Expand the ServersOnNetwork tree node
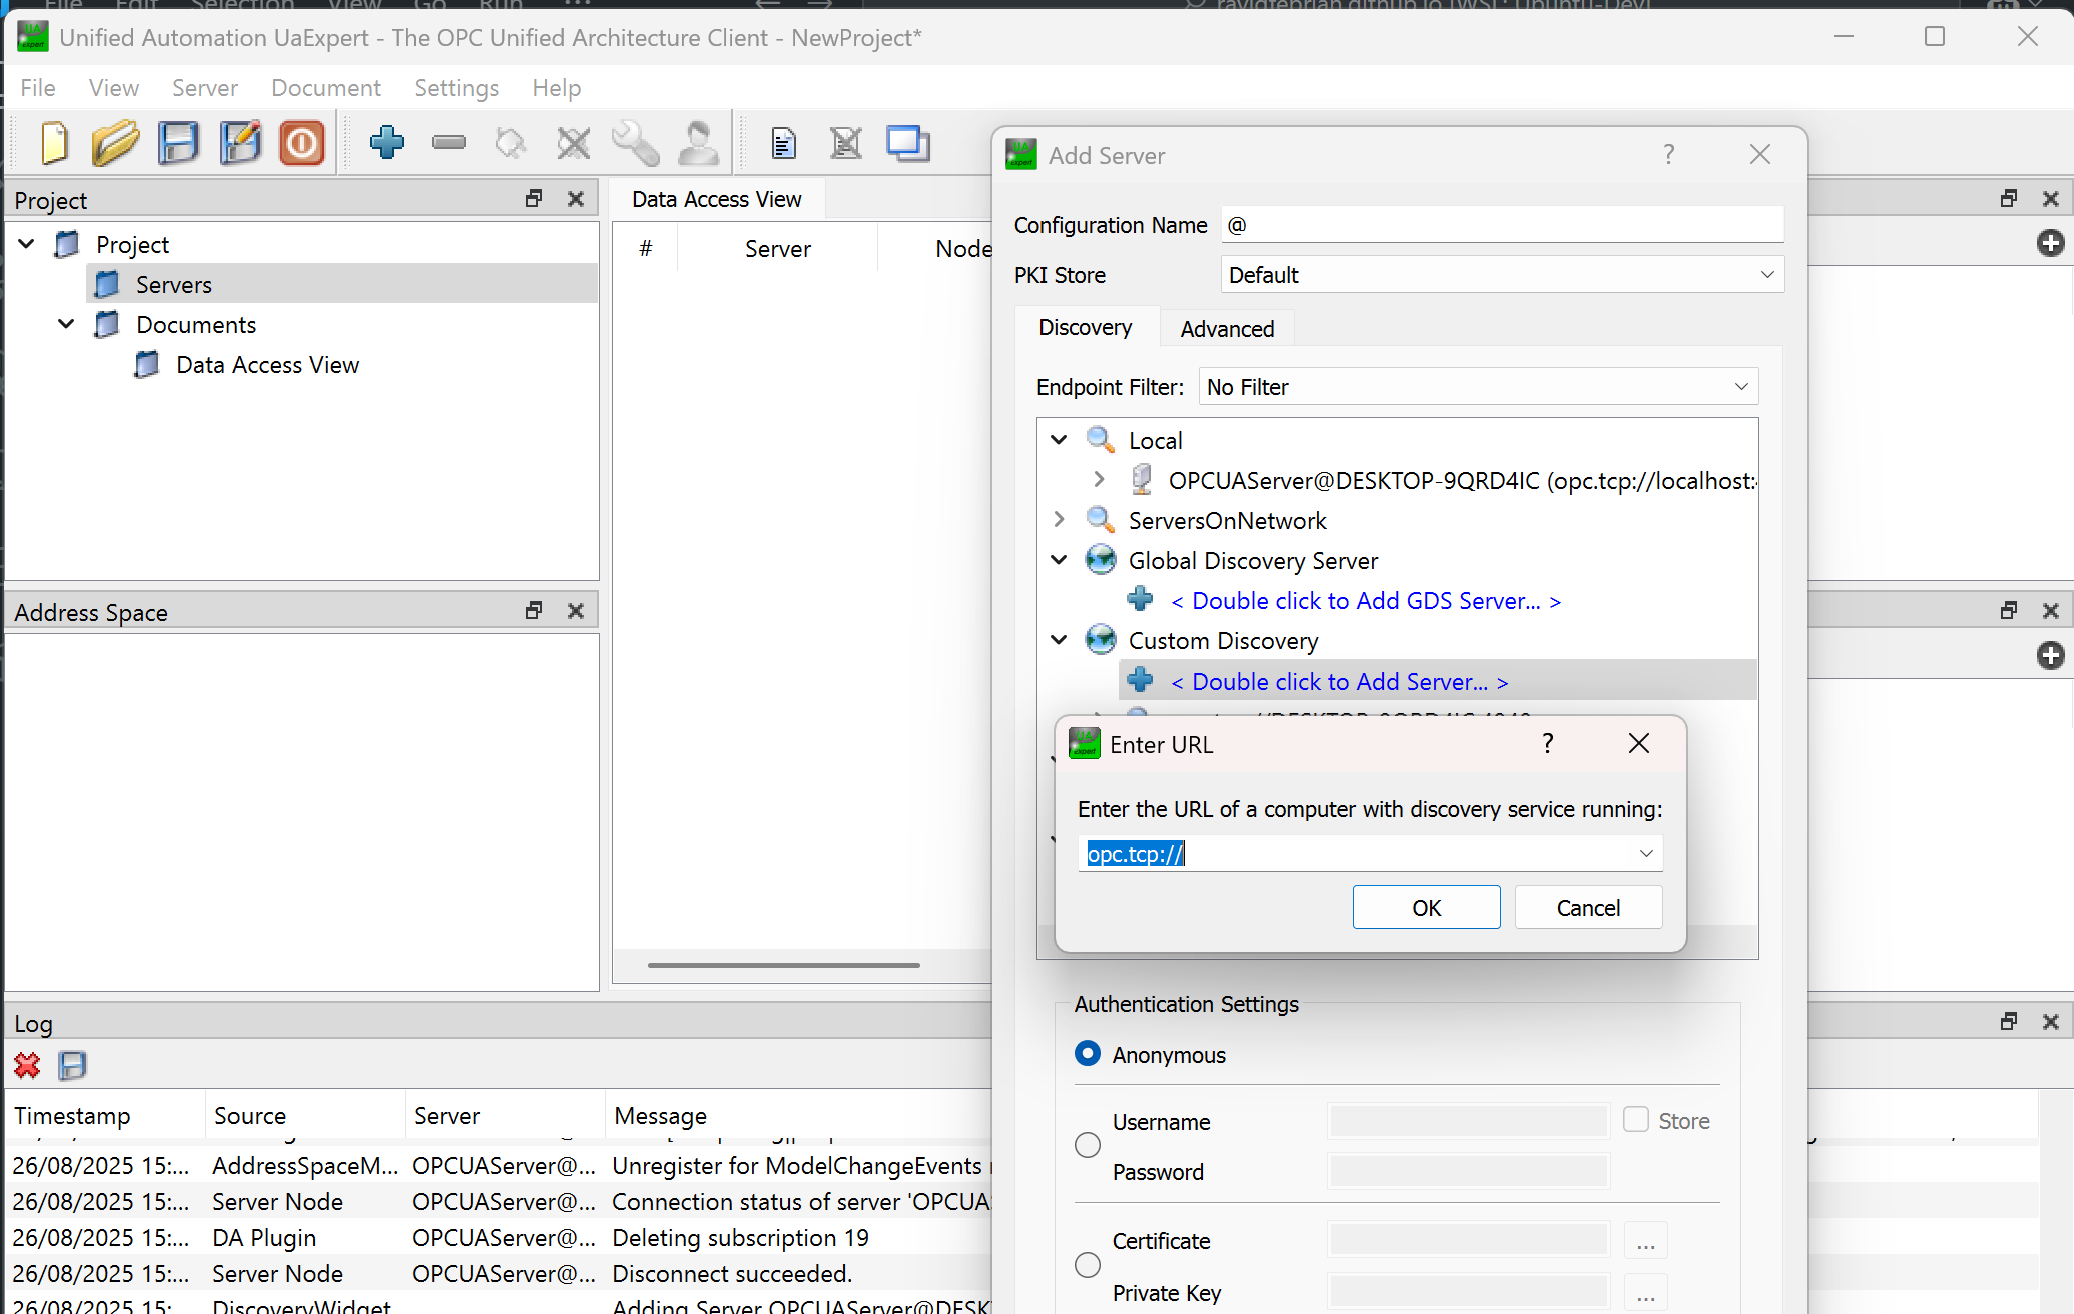Image resolution: width=2074 pixels, height=1314 pixels. click(1060, 520)
